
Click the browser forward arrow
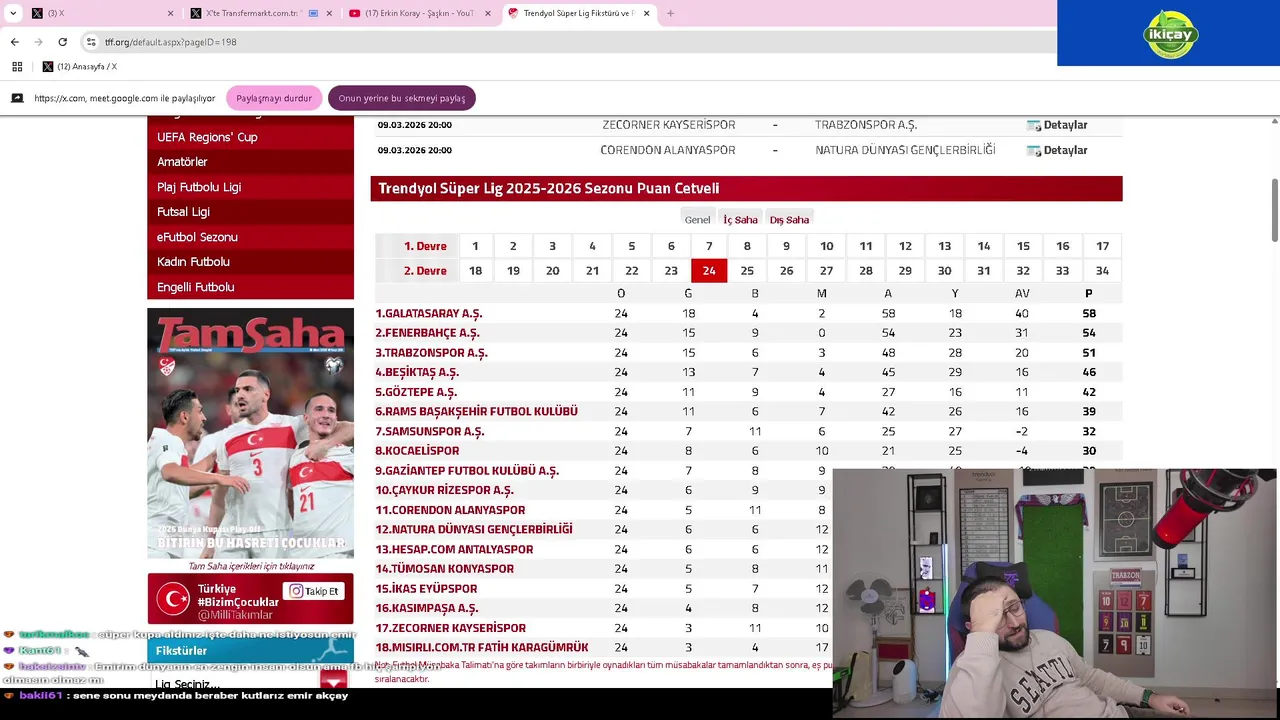tap(38, 42)
